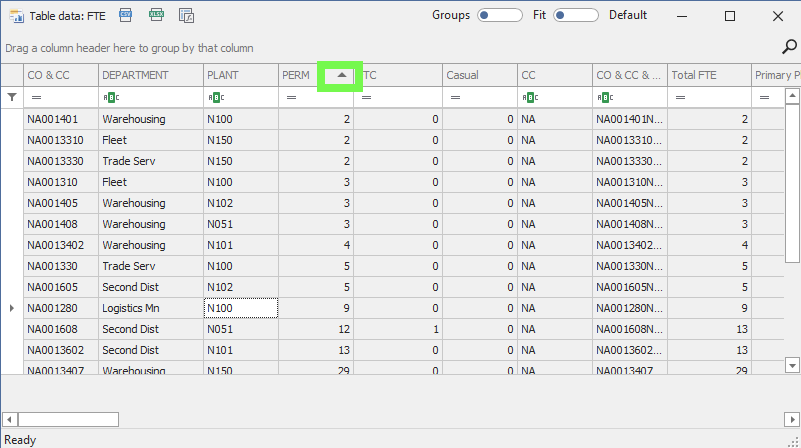Open PLANT filter operator ABC icon
The width and height of the screenshot is (801, 448).
point(214,97)
